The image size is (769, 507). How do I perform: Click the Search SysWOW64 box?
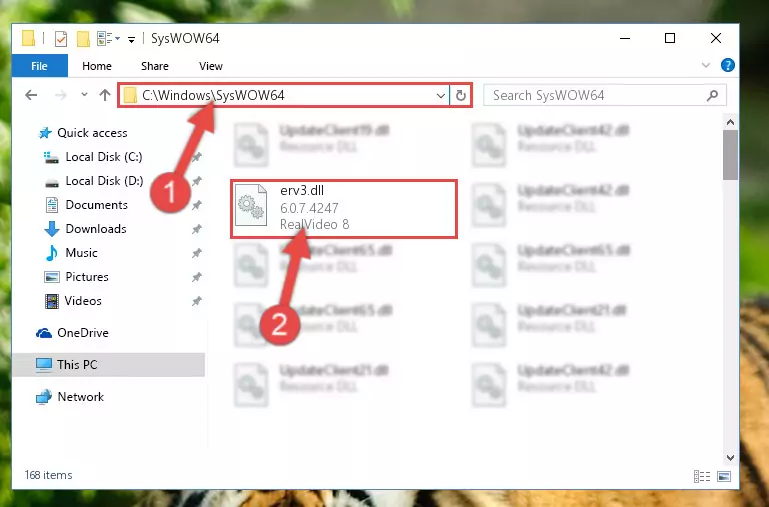605,95
